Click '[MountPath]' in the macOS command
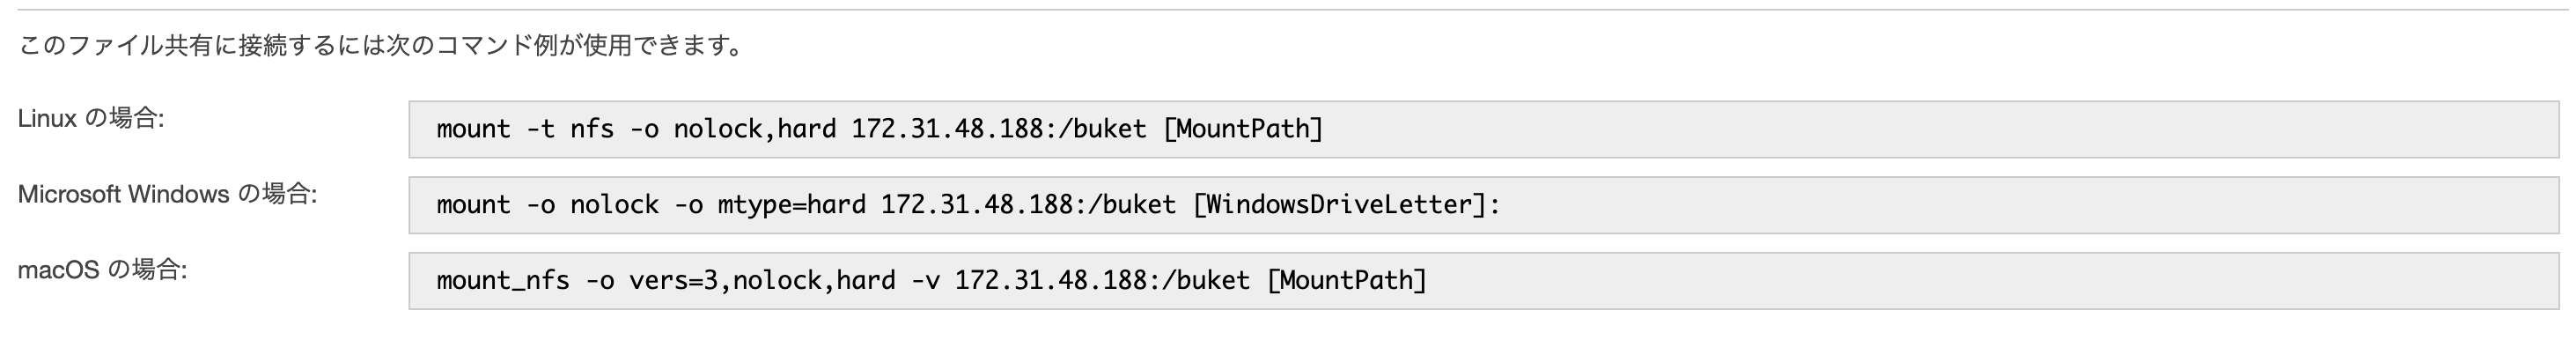 (1346, 281)
